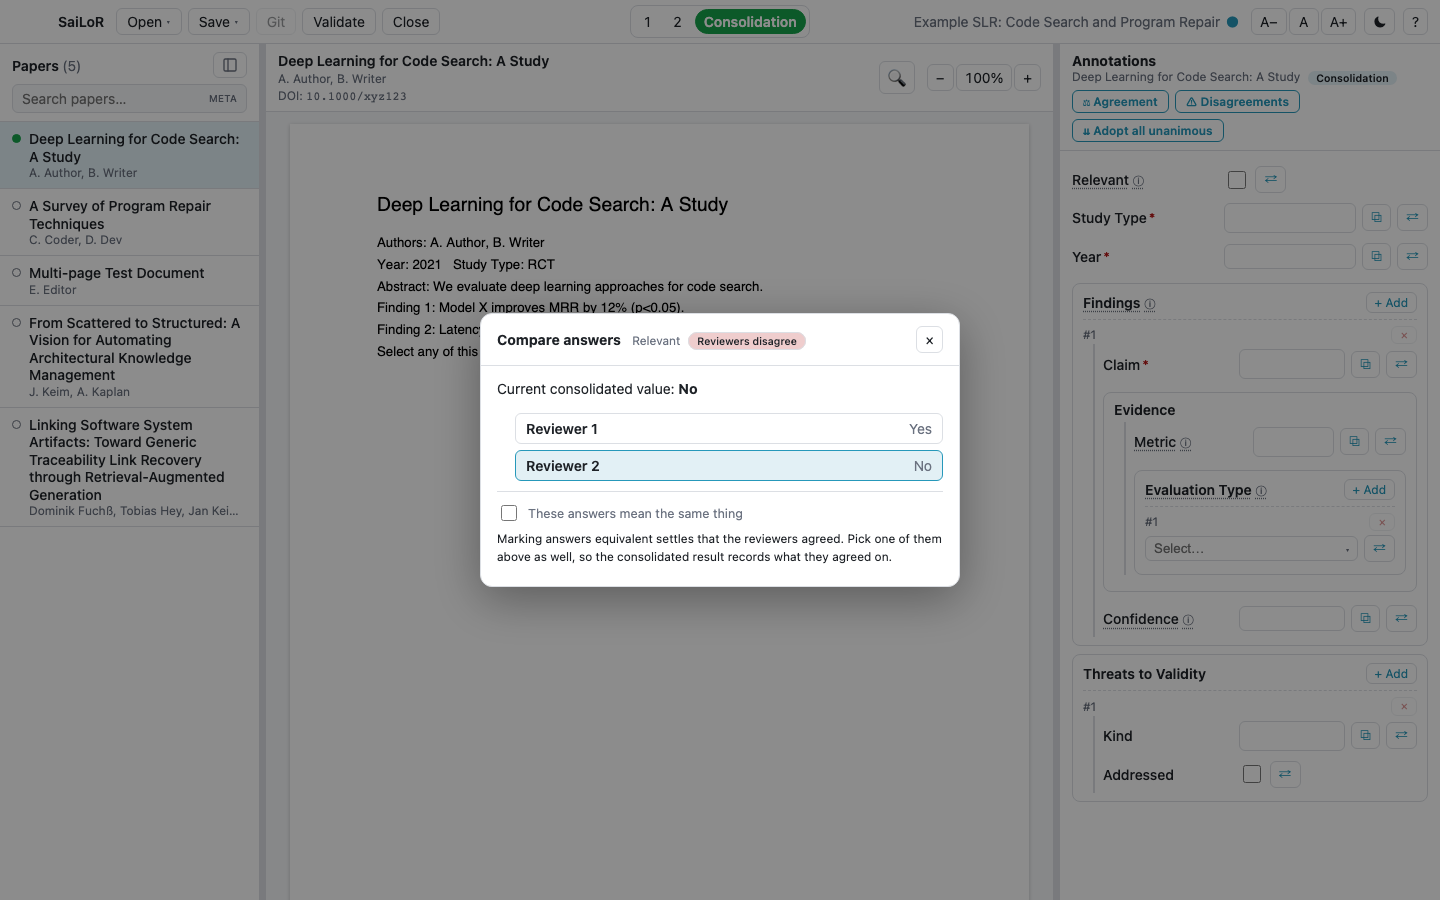Viewport: 1440px width, 900px height.
Task: Toggle dark mode moon icon
Action: (x=1380, y=22)
